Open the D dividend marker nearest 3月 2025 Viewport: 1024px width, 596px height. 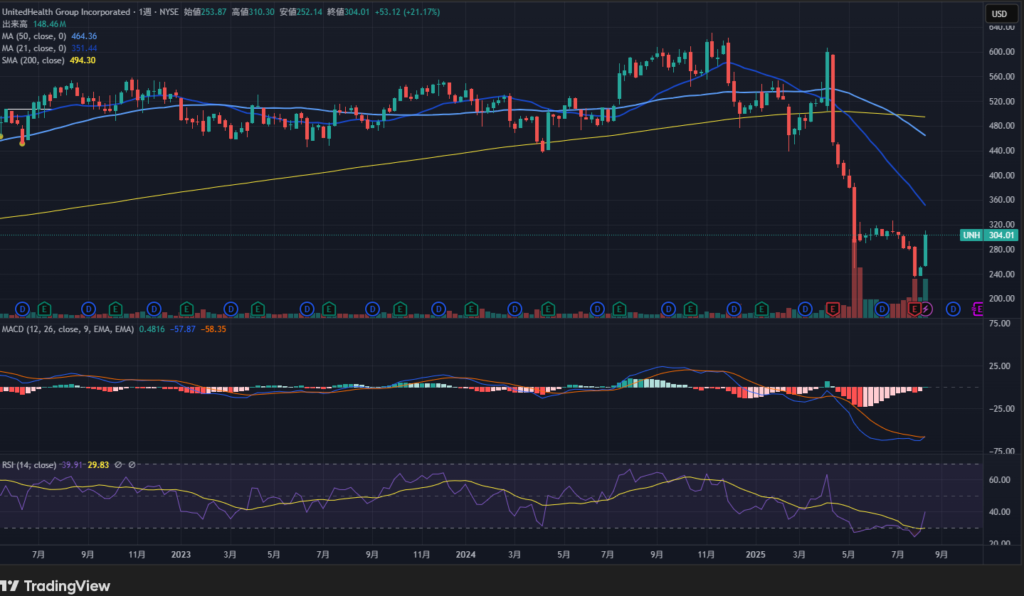[x=805, y=309]
